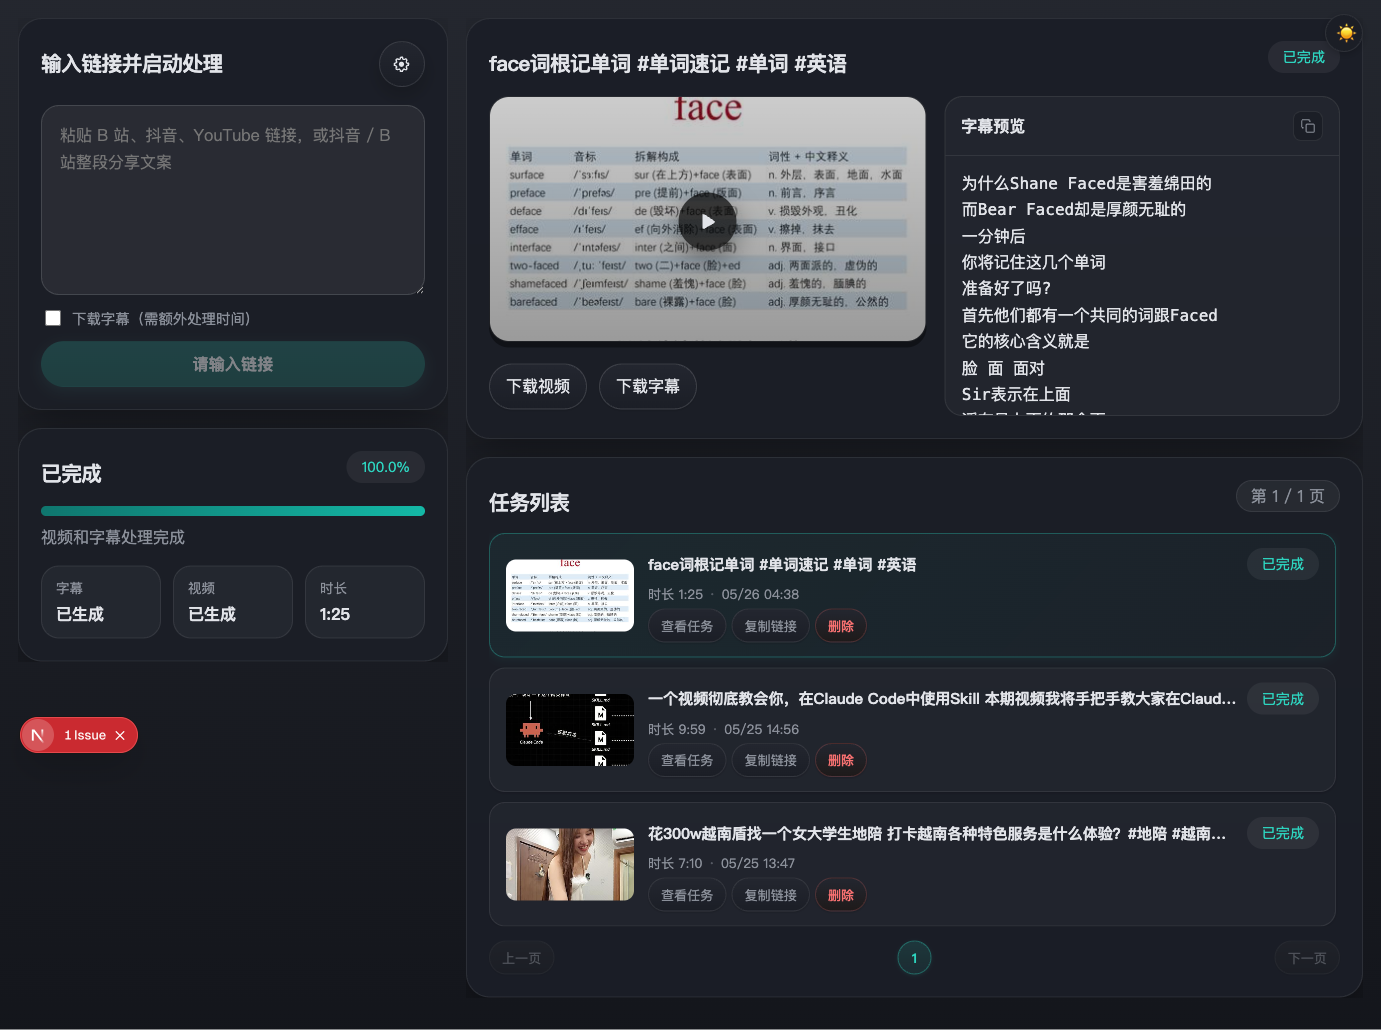Copy link of the 花300w越南 task
Image resolution: width=1381 pixels, height=1030 pixels.
(x=770, y=895)
